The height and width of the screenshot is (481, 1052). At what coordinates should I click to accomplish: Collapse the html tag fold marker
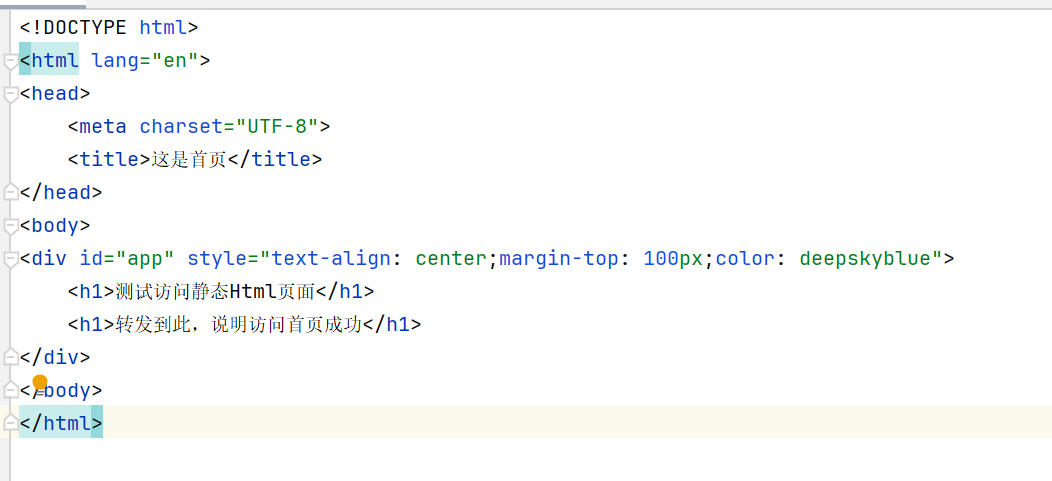click(x=11, y=62)
